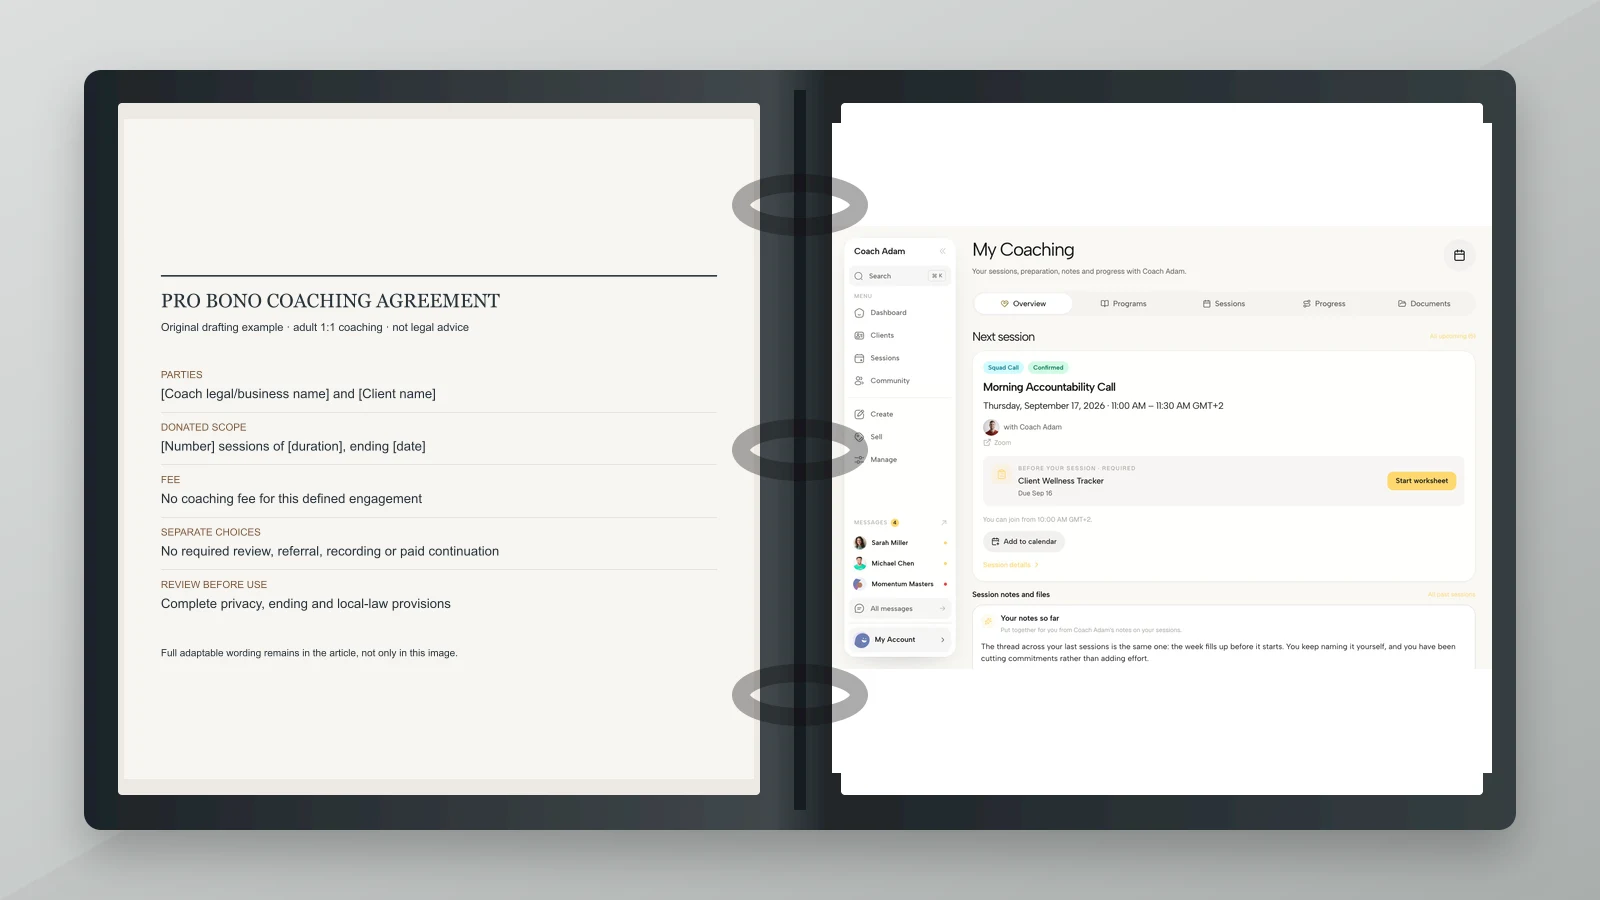Click the Manage sliders icon
The width and height of the screenshot is (1600, 900).
click(859, 460)
